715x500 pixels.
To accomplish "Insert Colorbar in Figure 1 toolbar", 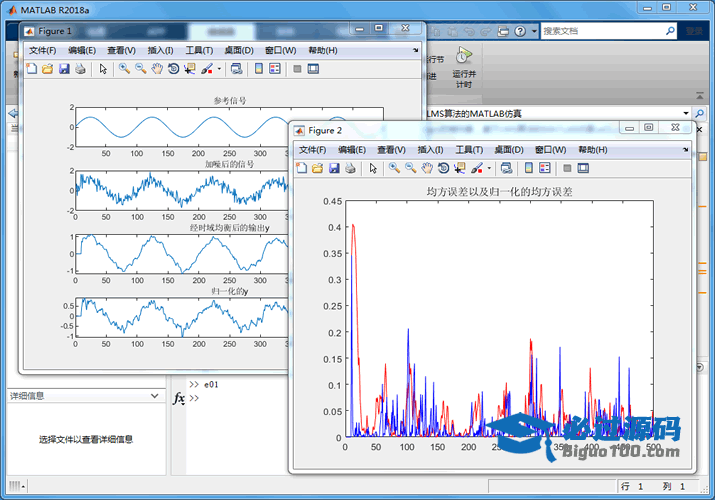I will [x=259, y=69].
